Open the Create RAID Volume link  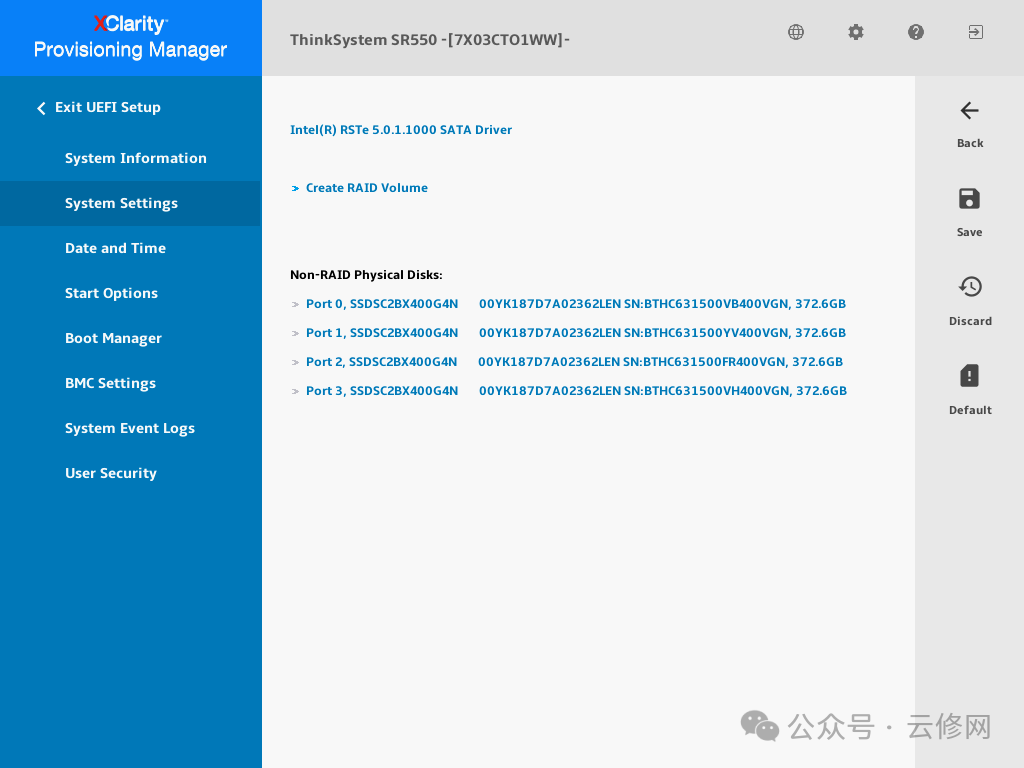click(367, 188)
